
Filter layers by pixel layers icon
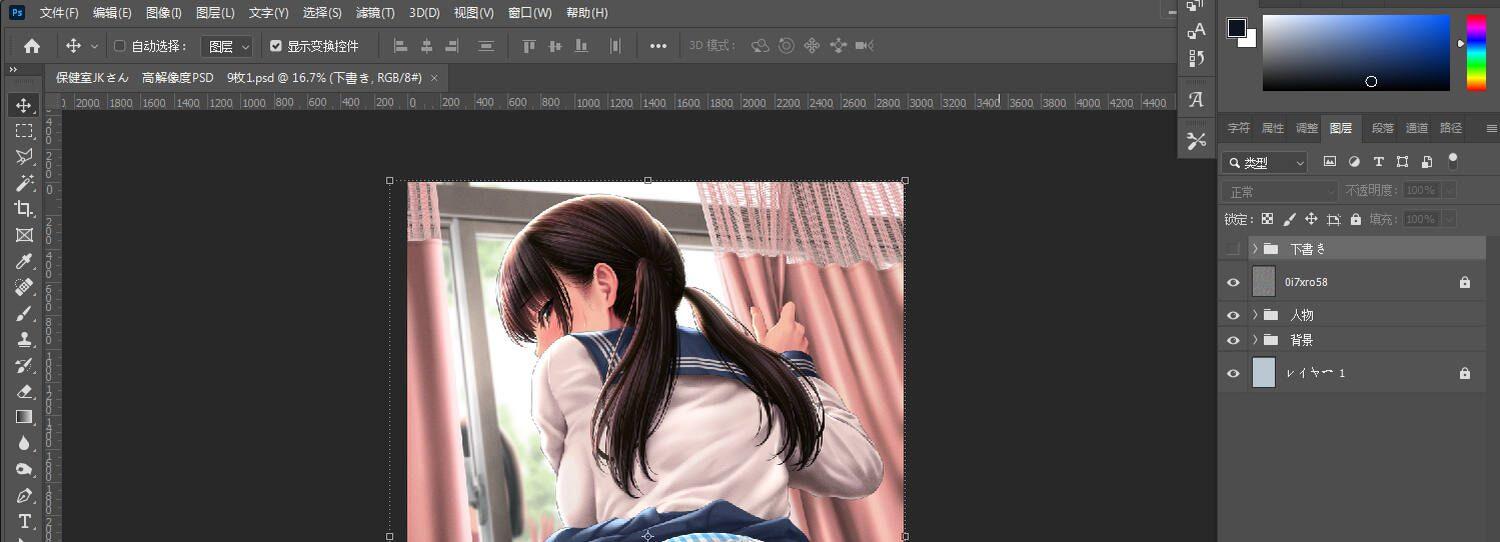click(x=1330, y=162)
